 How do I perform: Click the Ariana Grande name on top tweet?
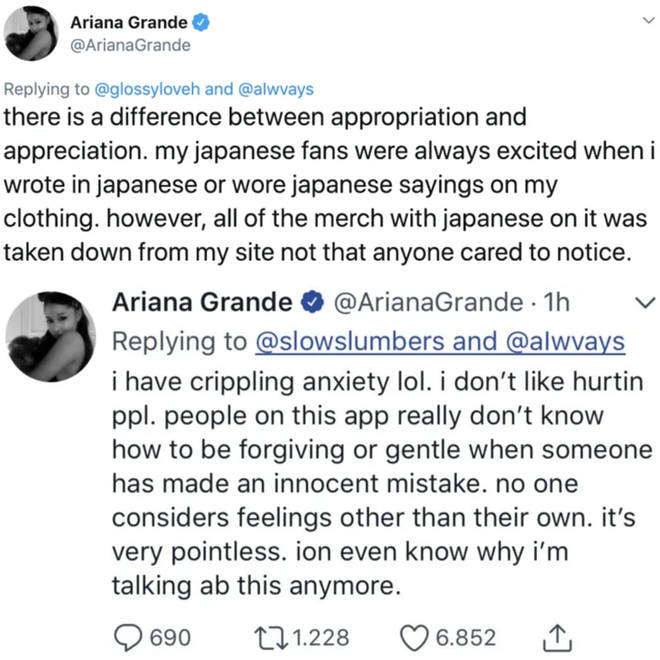129,23
